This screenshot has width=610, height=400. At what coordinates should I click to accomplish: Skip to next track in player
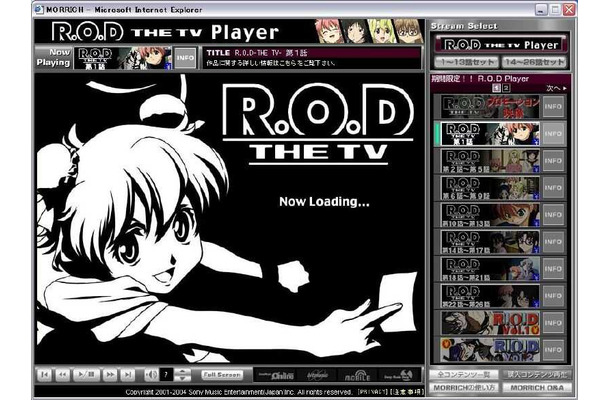pos(128,375)
